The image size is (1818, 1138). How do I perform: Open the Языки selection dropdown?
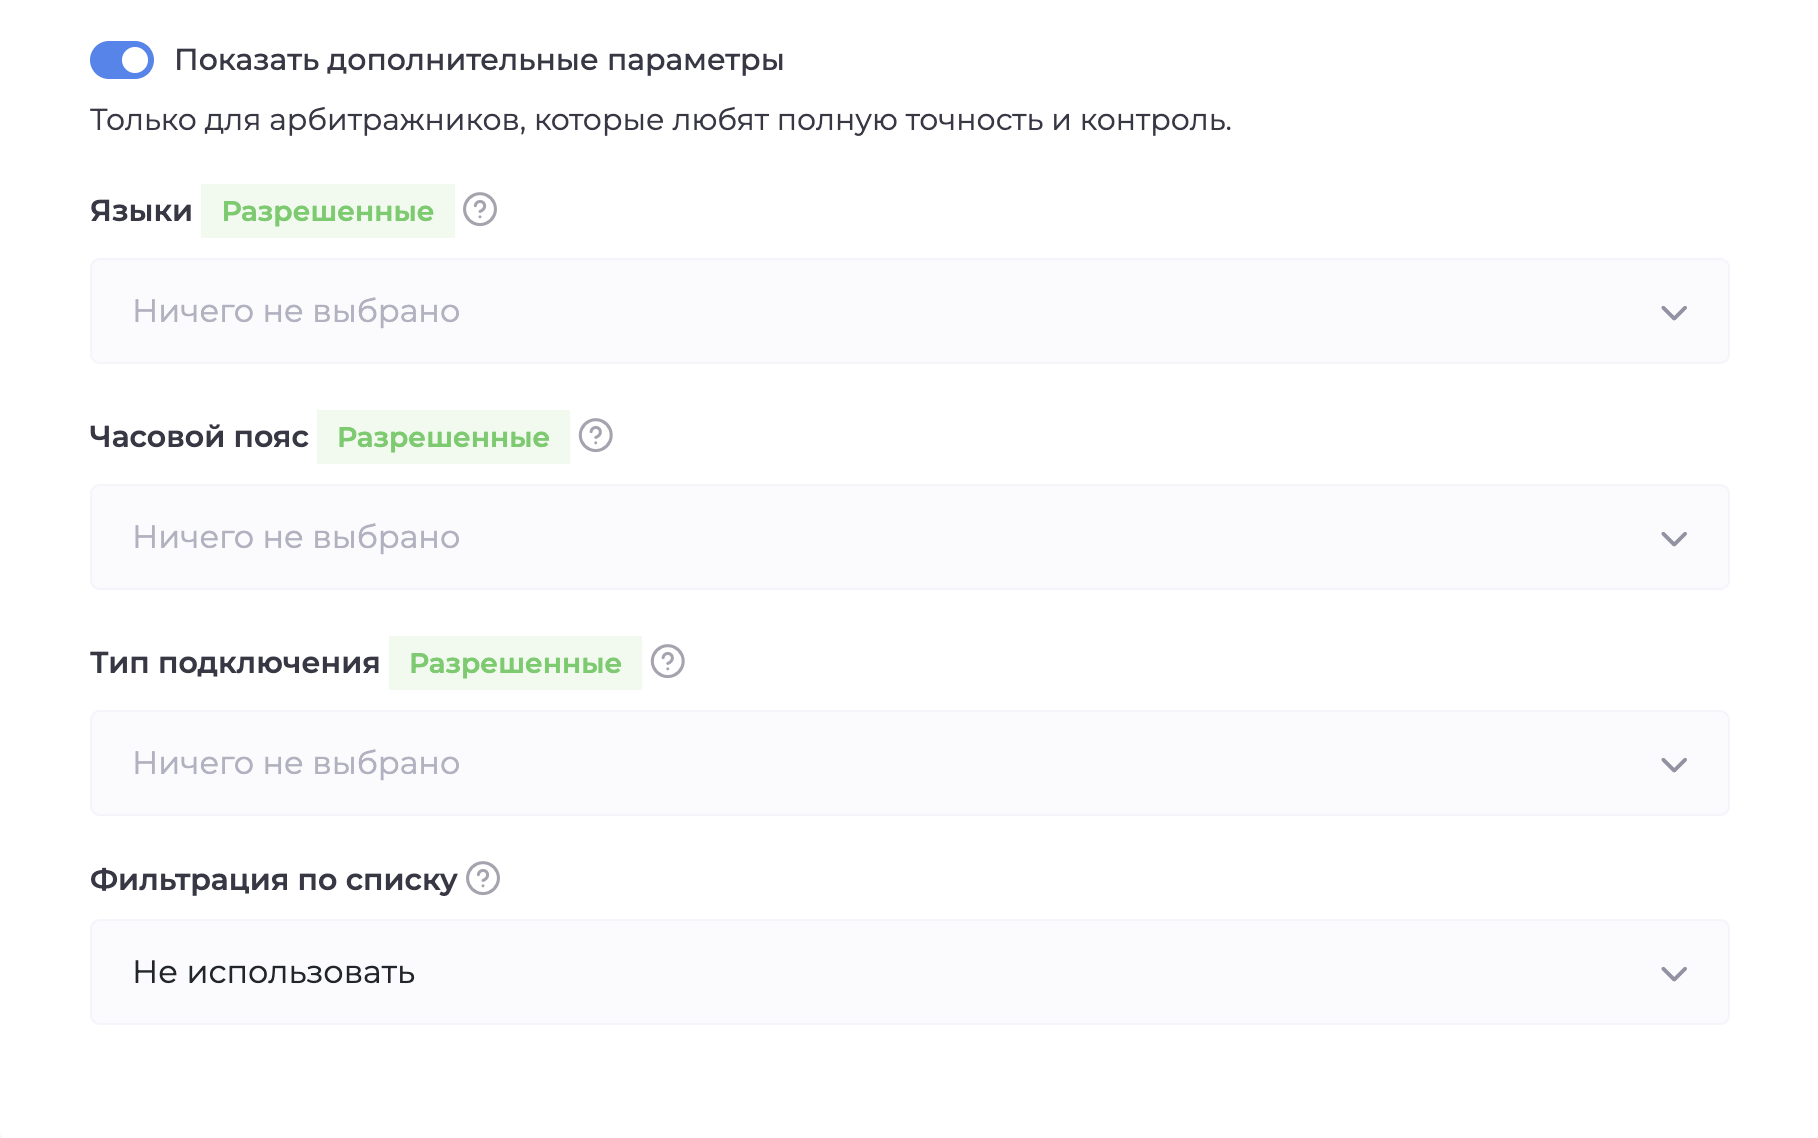click(900, 311)
